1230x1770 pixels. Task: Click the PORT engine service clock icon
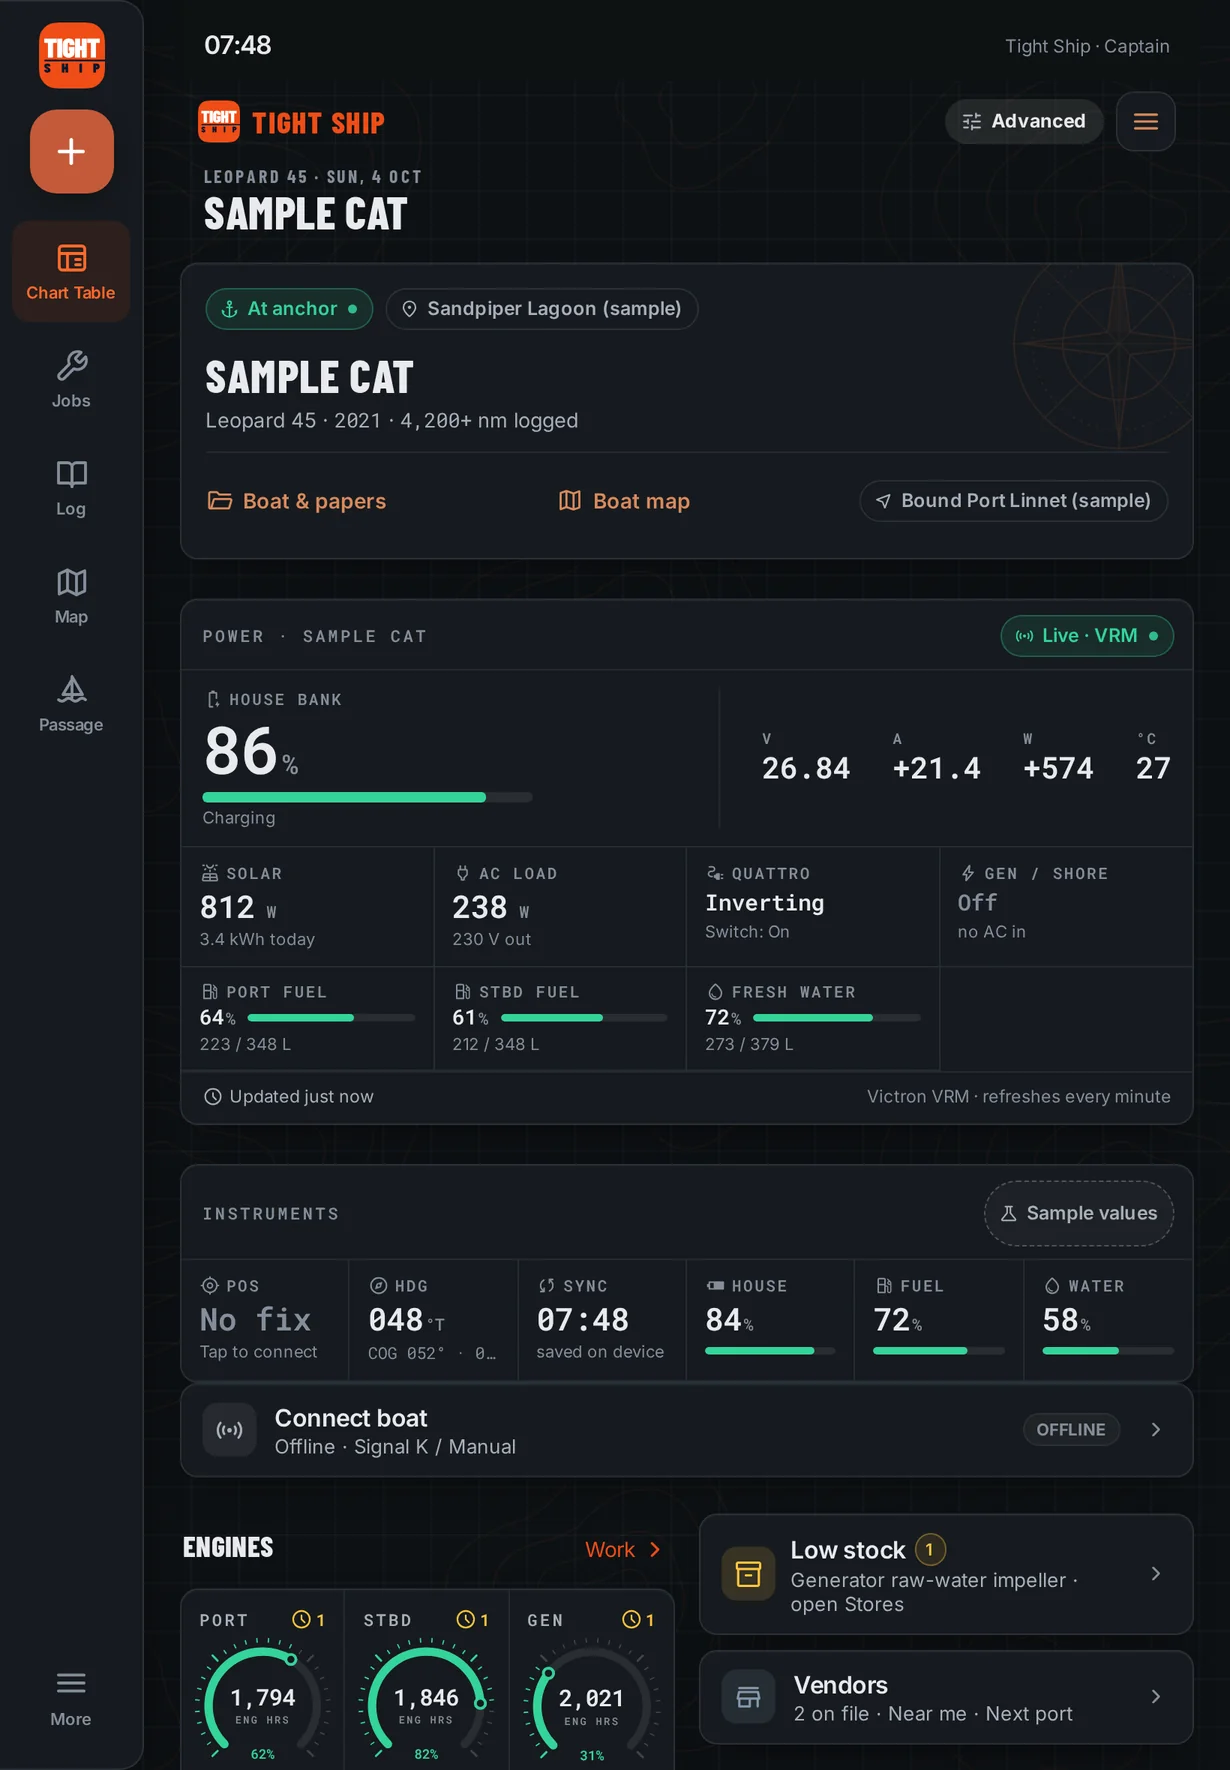(301, 1620)
